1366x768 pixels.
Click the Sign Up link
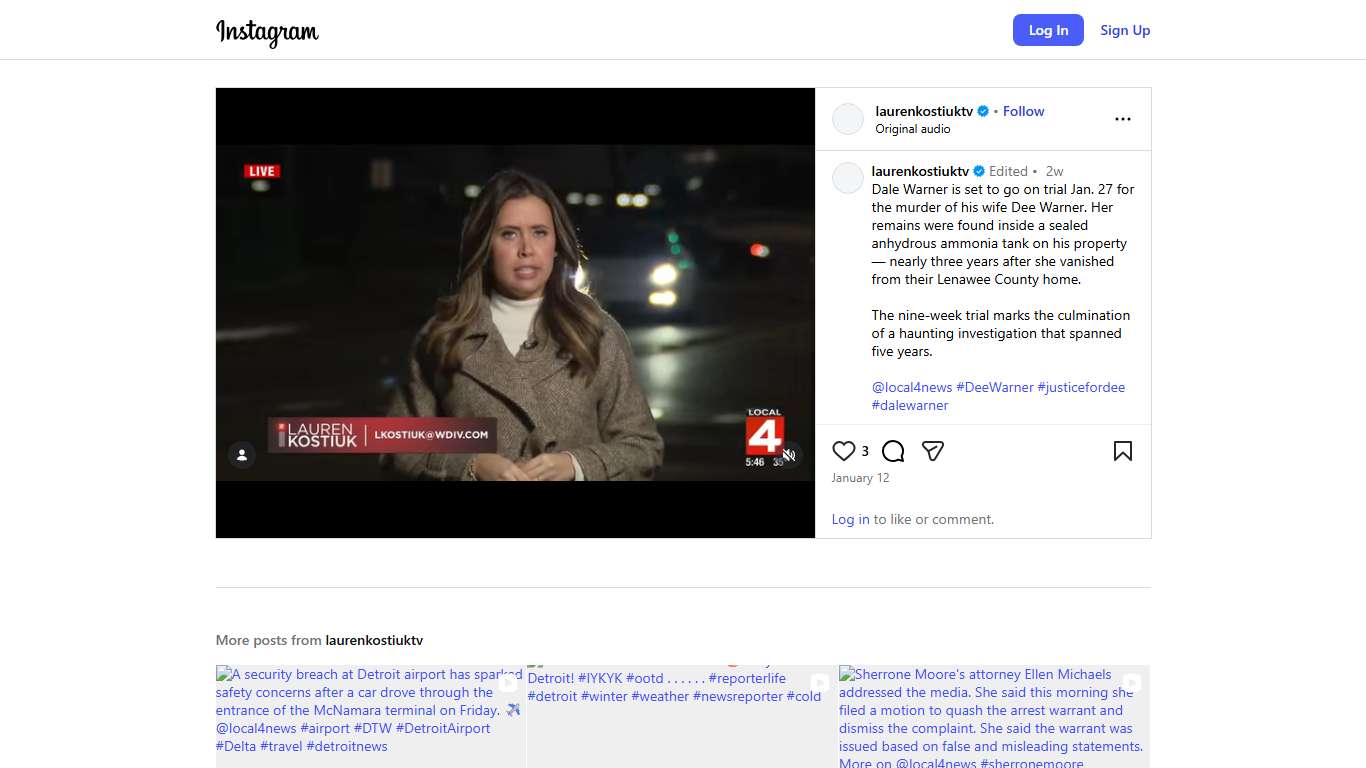(x=1125, y=30)
